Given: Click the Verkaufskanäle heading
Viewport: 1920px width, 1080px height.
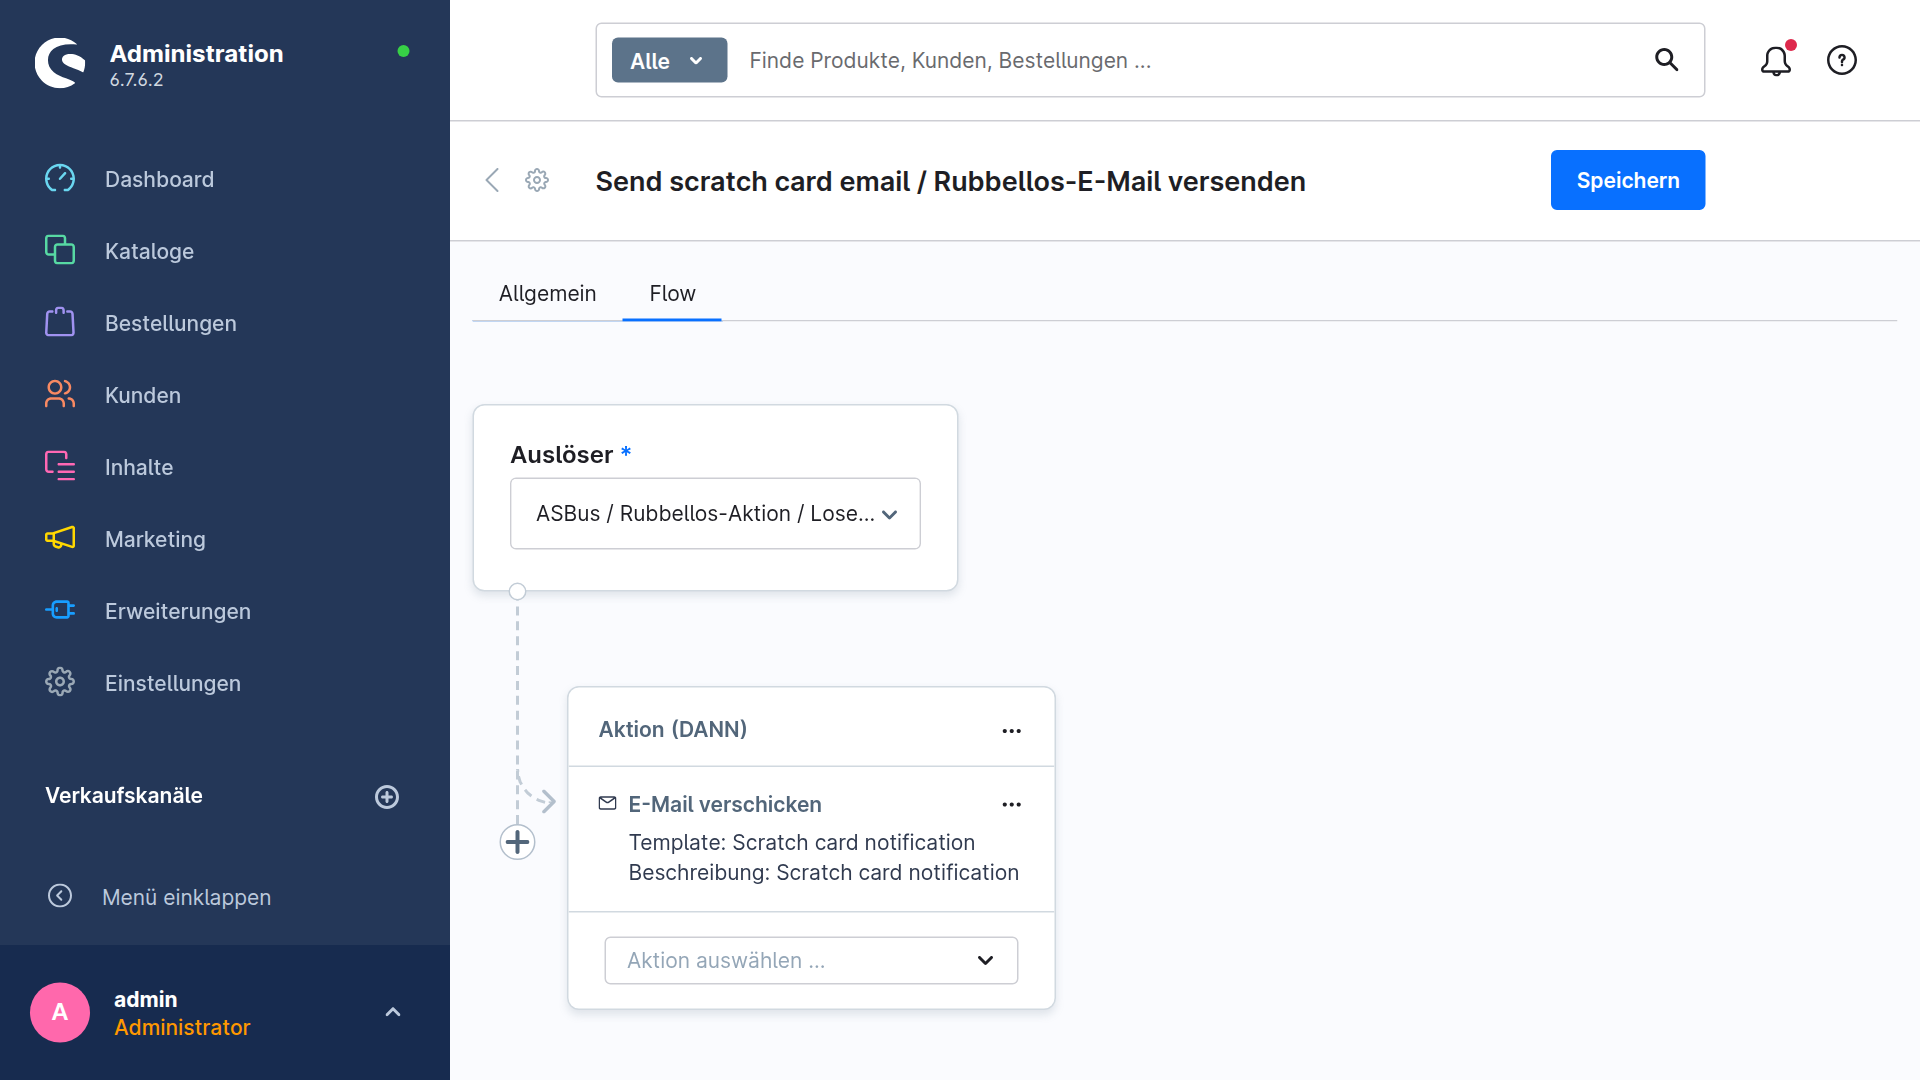Looking at the screenshot, I should click(x=124, y=795).
